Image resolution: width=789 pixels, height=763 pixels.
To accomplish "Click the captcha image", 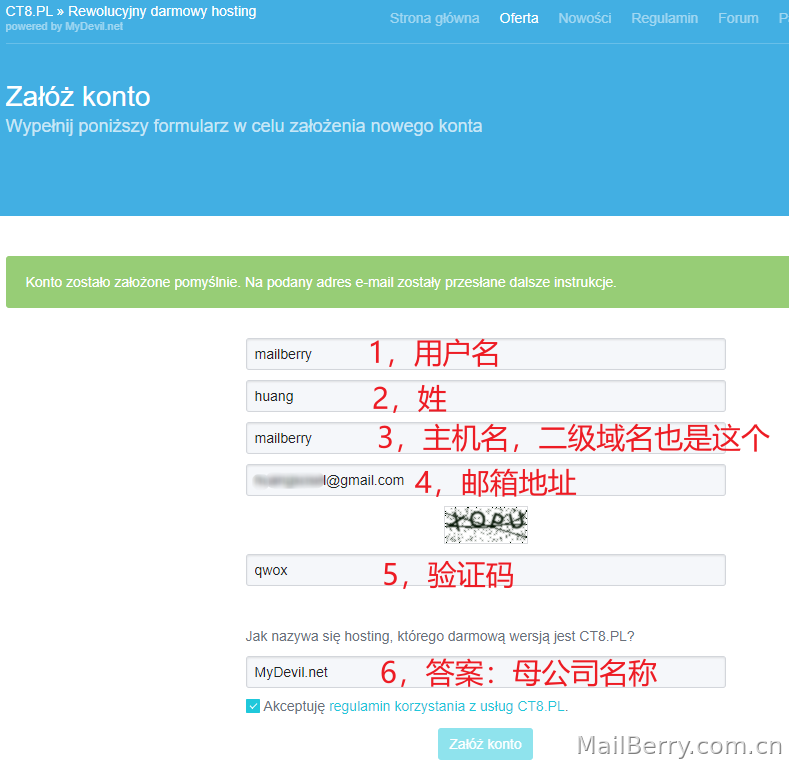I will point(486,525).
